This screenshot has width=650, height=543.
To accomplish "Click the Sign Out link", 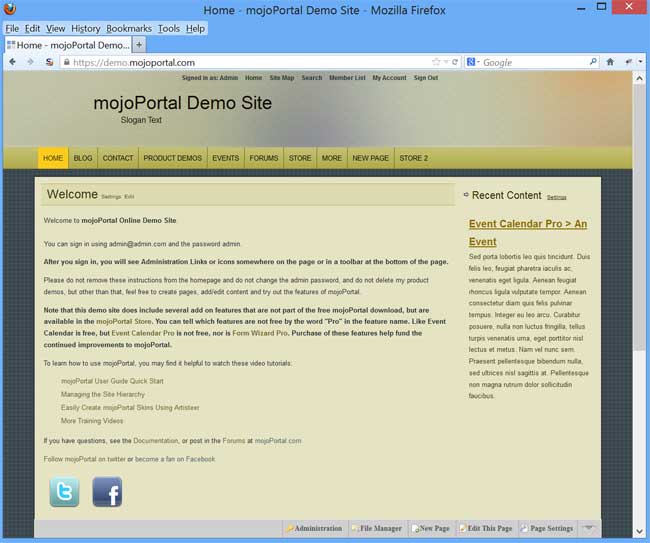I will 425,78.
